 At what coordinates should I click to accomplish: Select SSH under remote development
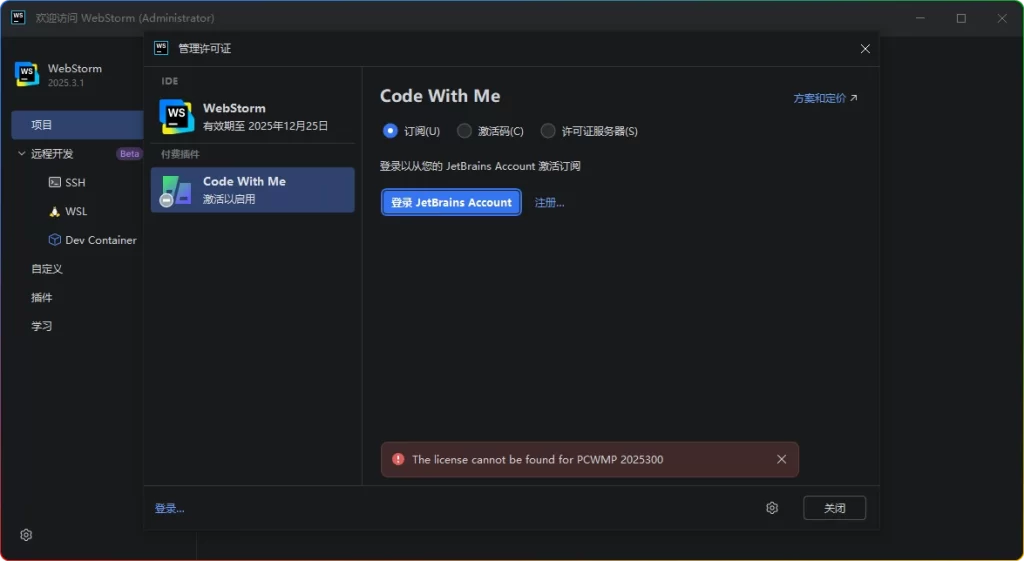coord(77,182)
